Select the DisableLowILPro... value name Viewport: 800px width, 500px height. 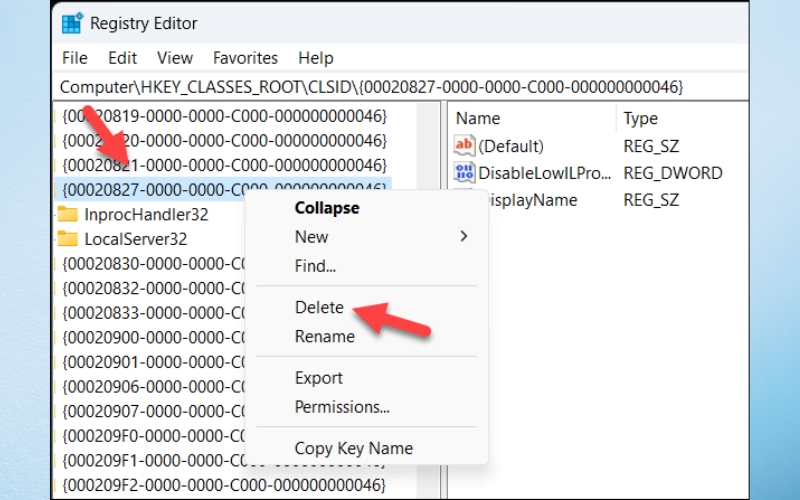[544, 173]
